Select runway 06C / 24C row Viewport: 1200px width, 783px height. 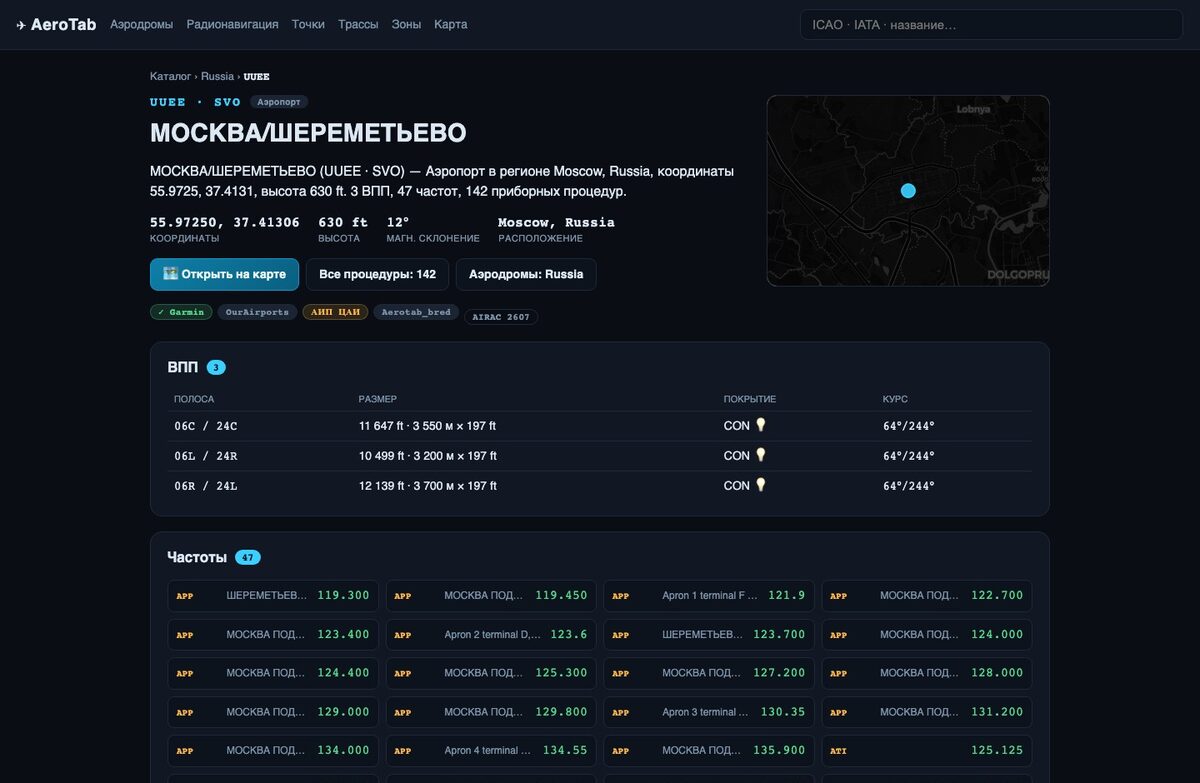(600, 426)
